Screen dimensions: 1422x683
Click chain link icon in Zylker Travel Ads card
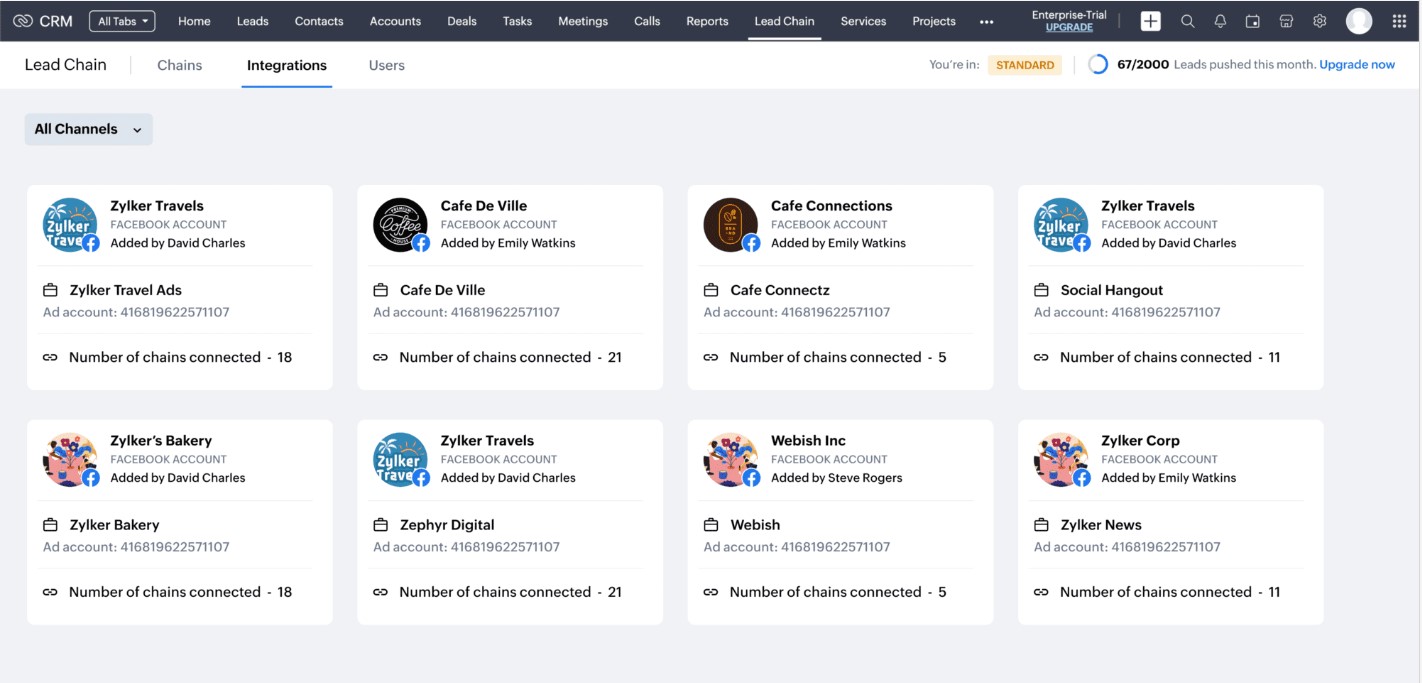coord(50,357)
